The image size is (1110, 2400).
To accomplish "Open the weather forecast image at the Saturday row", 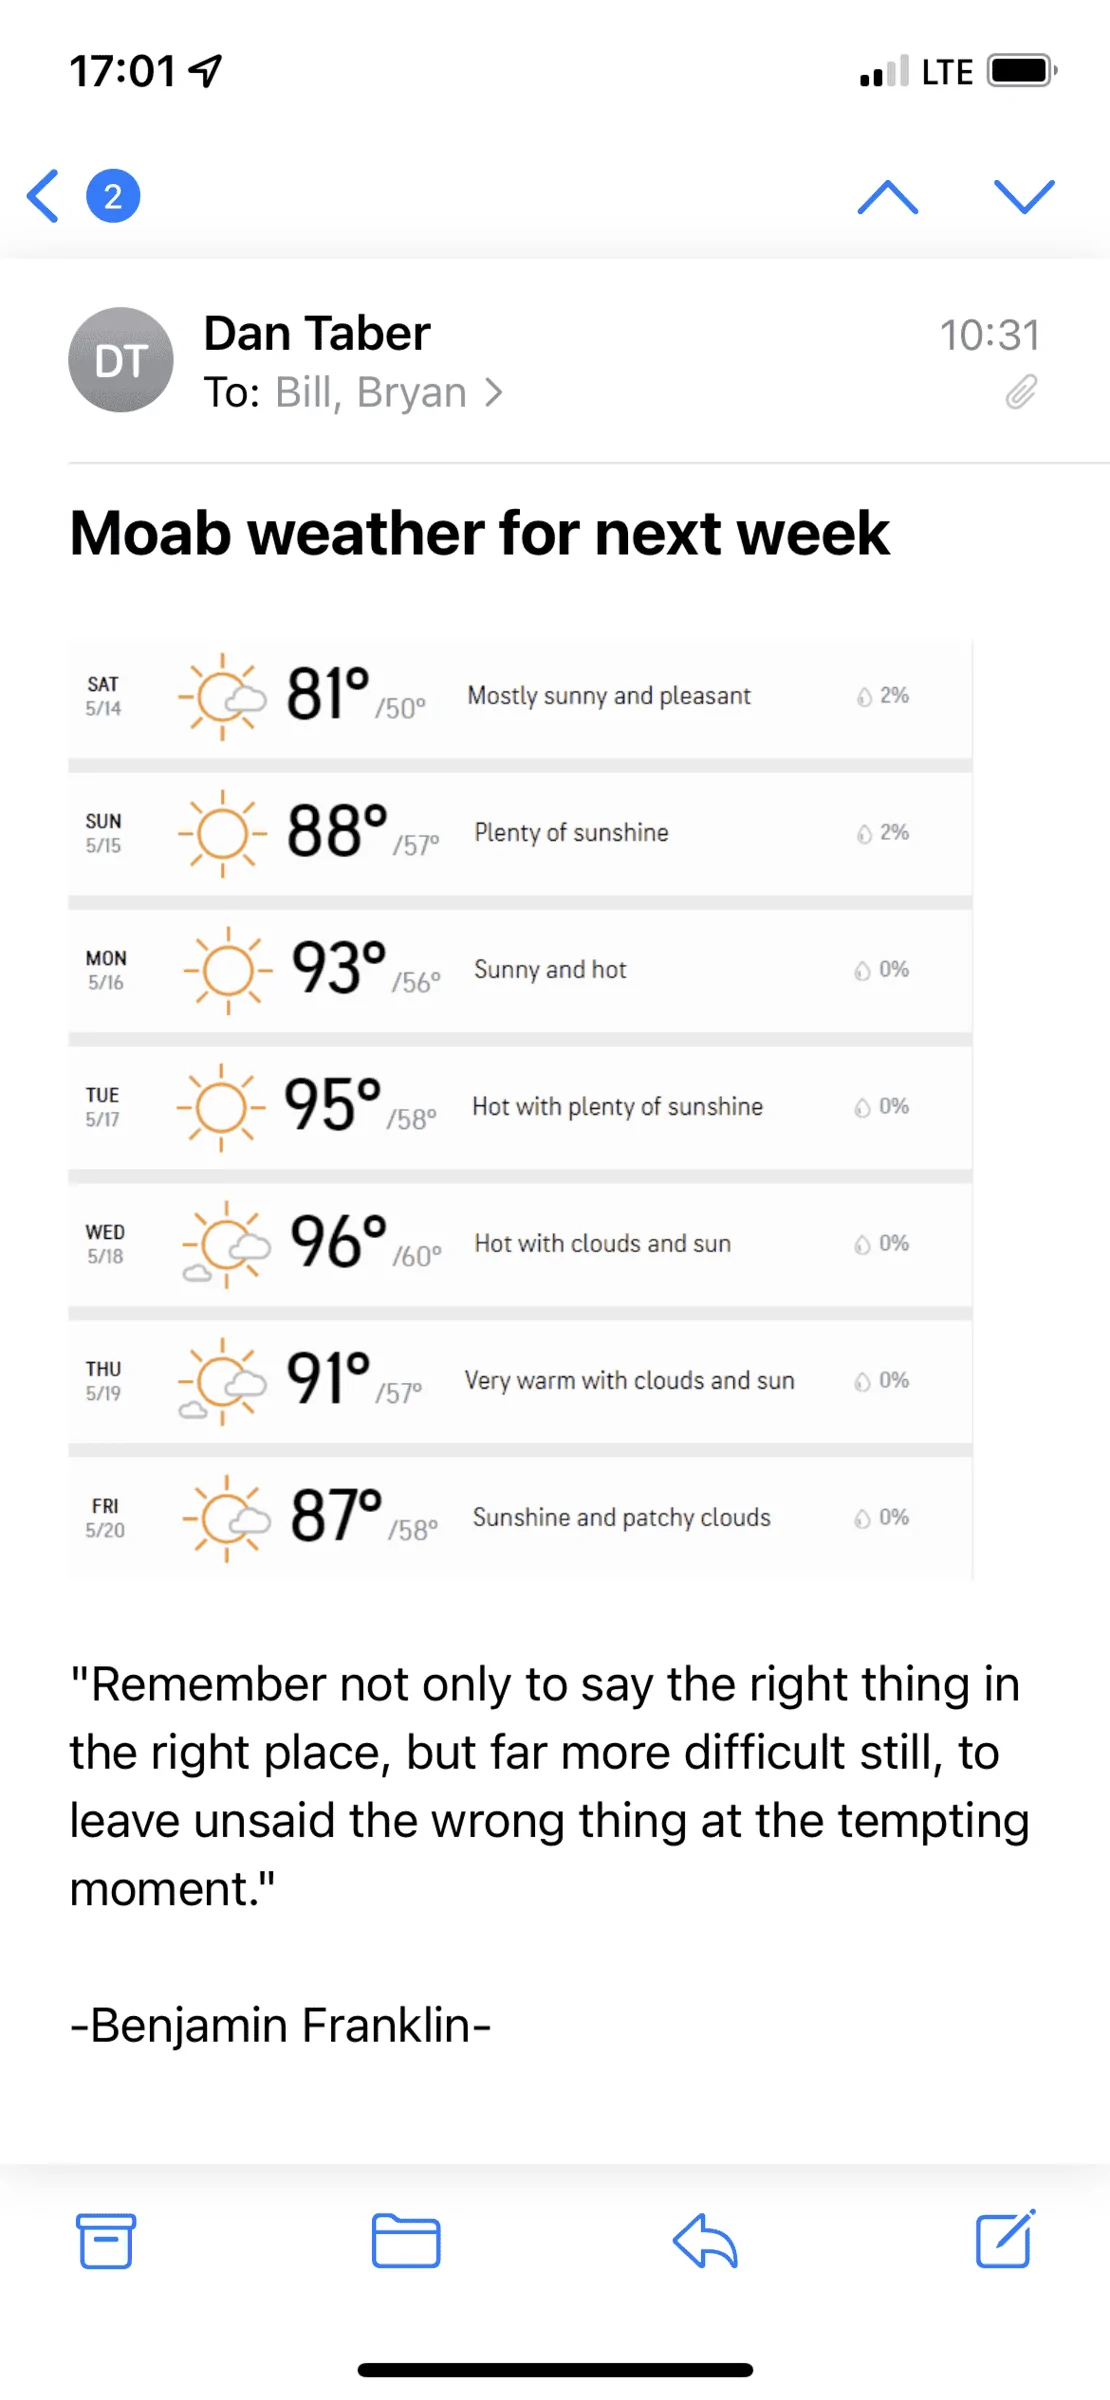I will point(520,697).
